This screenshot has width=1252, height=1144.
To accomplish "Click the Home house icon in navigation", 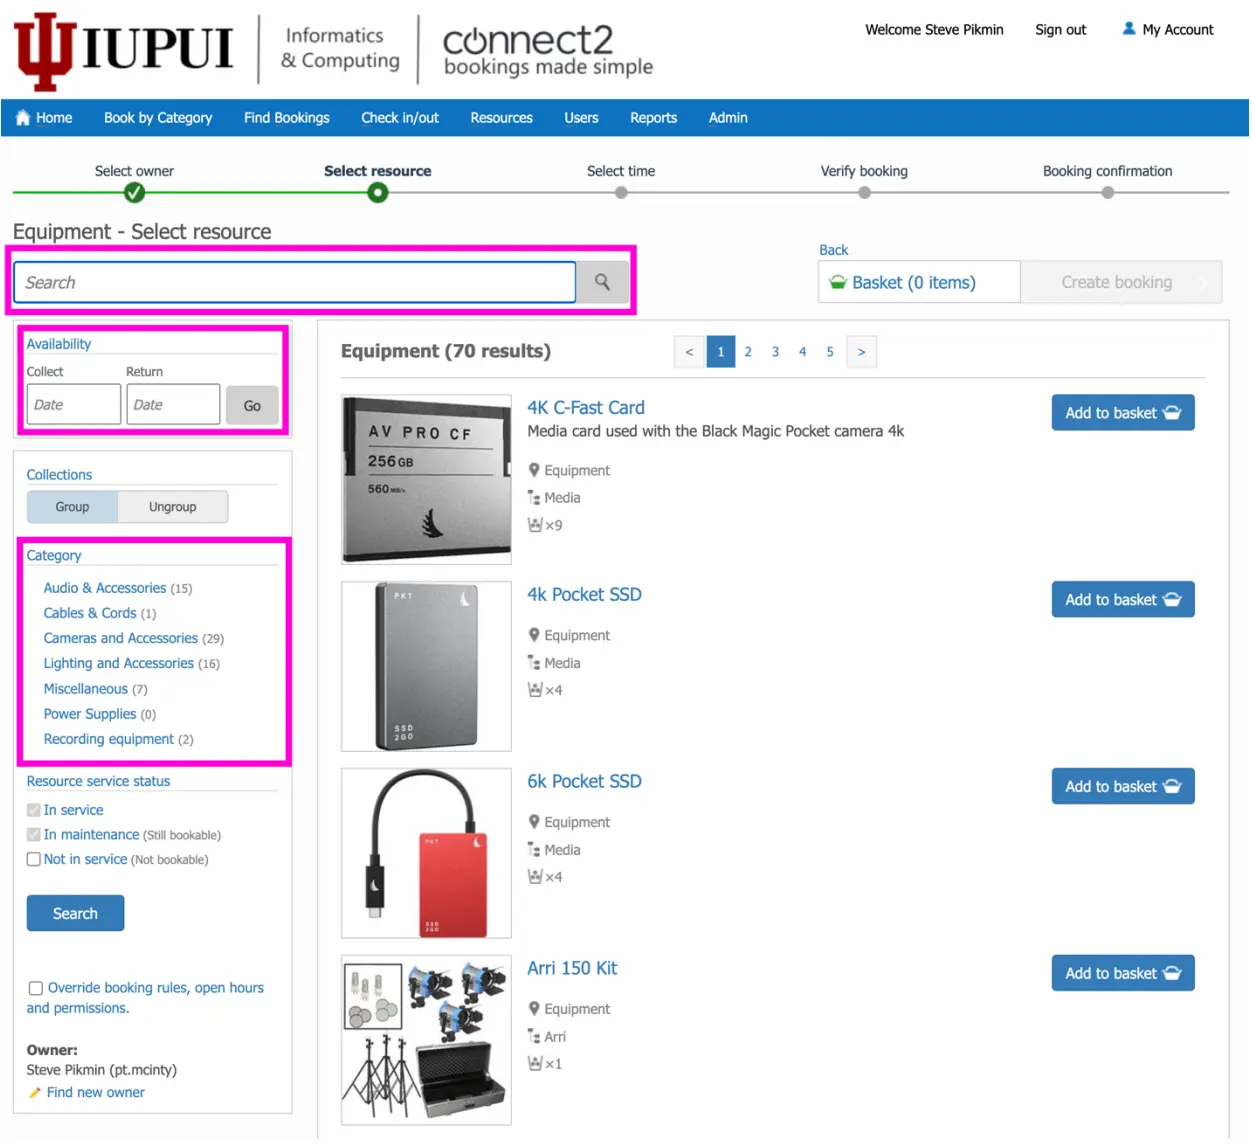I will (x=22, y=118).
